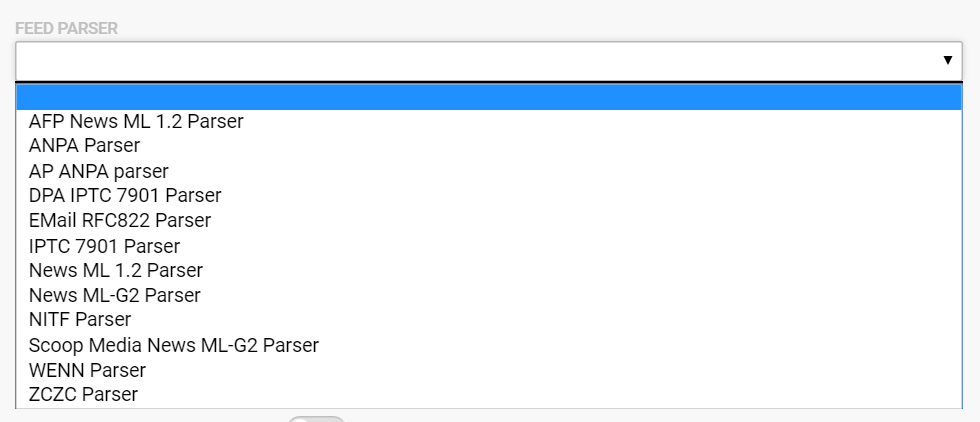Pick the ZCZC Parser entry
Screen dimensions: 980x422
coord(84,394)
